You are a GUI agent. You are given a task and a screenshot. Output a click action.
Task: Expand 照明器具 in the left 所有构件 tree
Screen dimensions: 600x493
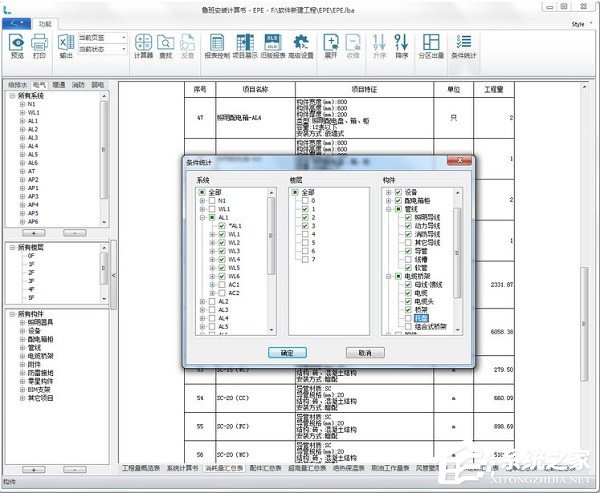pyautogui.click(x=22, y=322)
